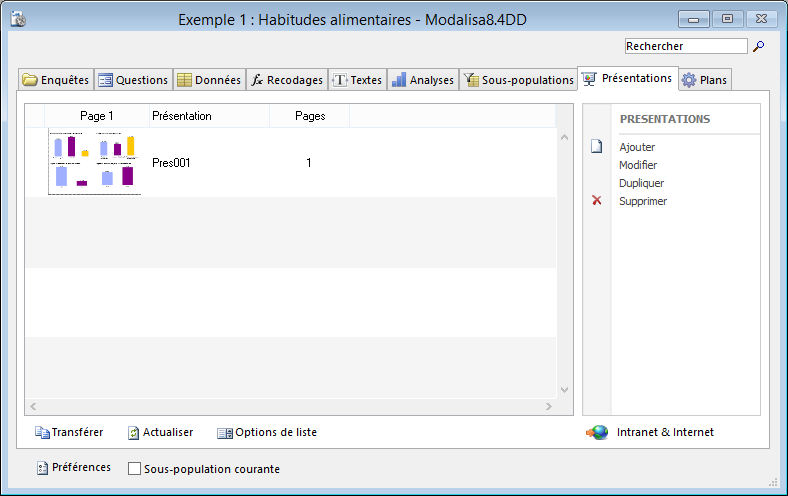Screen dimensions: 788x496
Task: Go to the Plans tab
Action: tap(704, 80)
